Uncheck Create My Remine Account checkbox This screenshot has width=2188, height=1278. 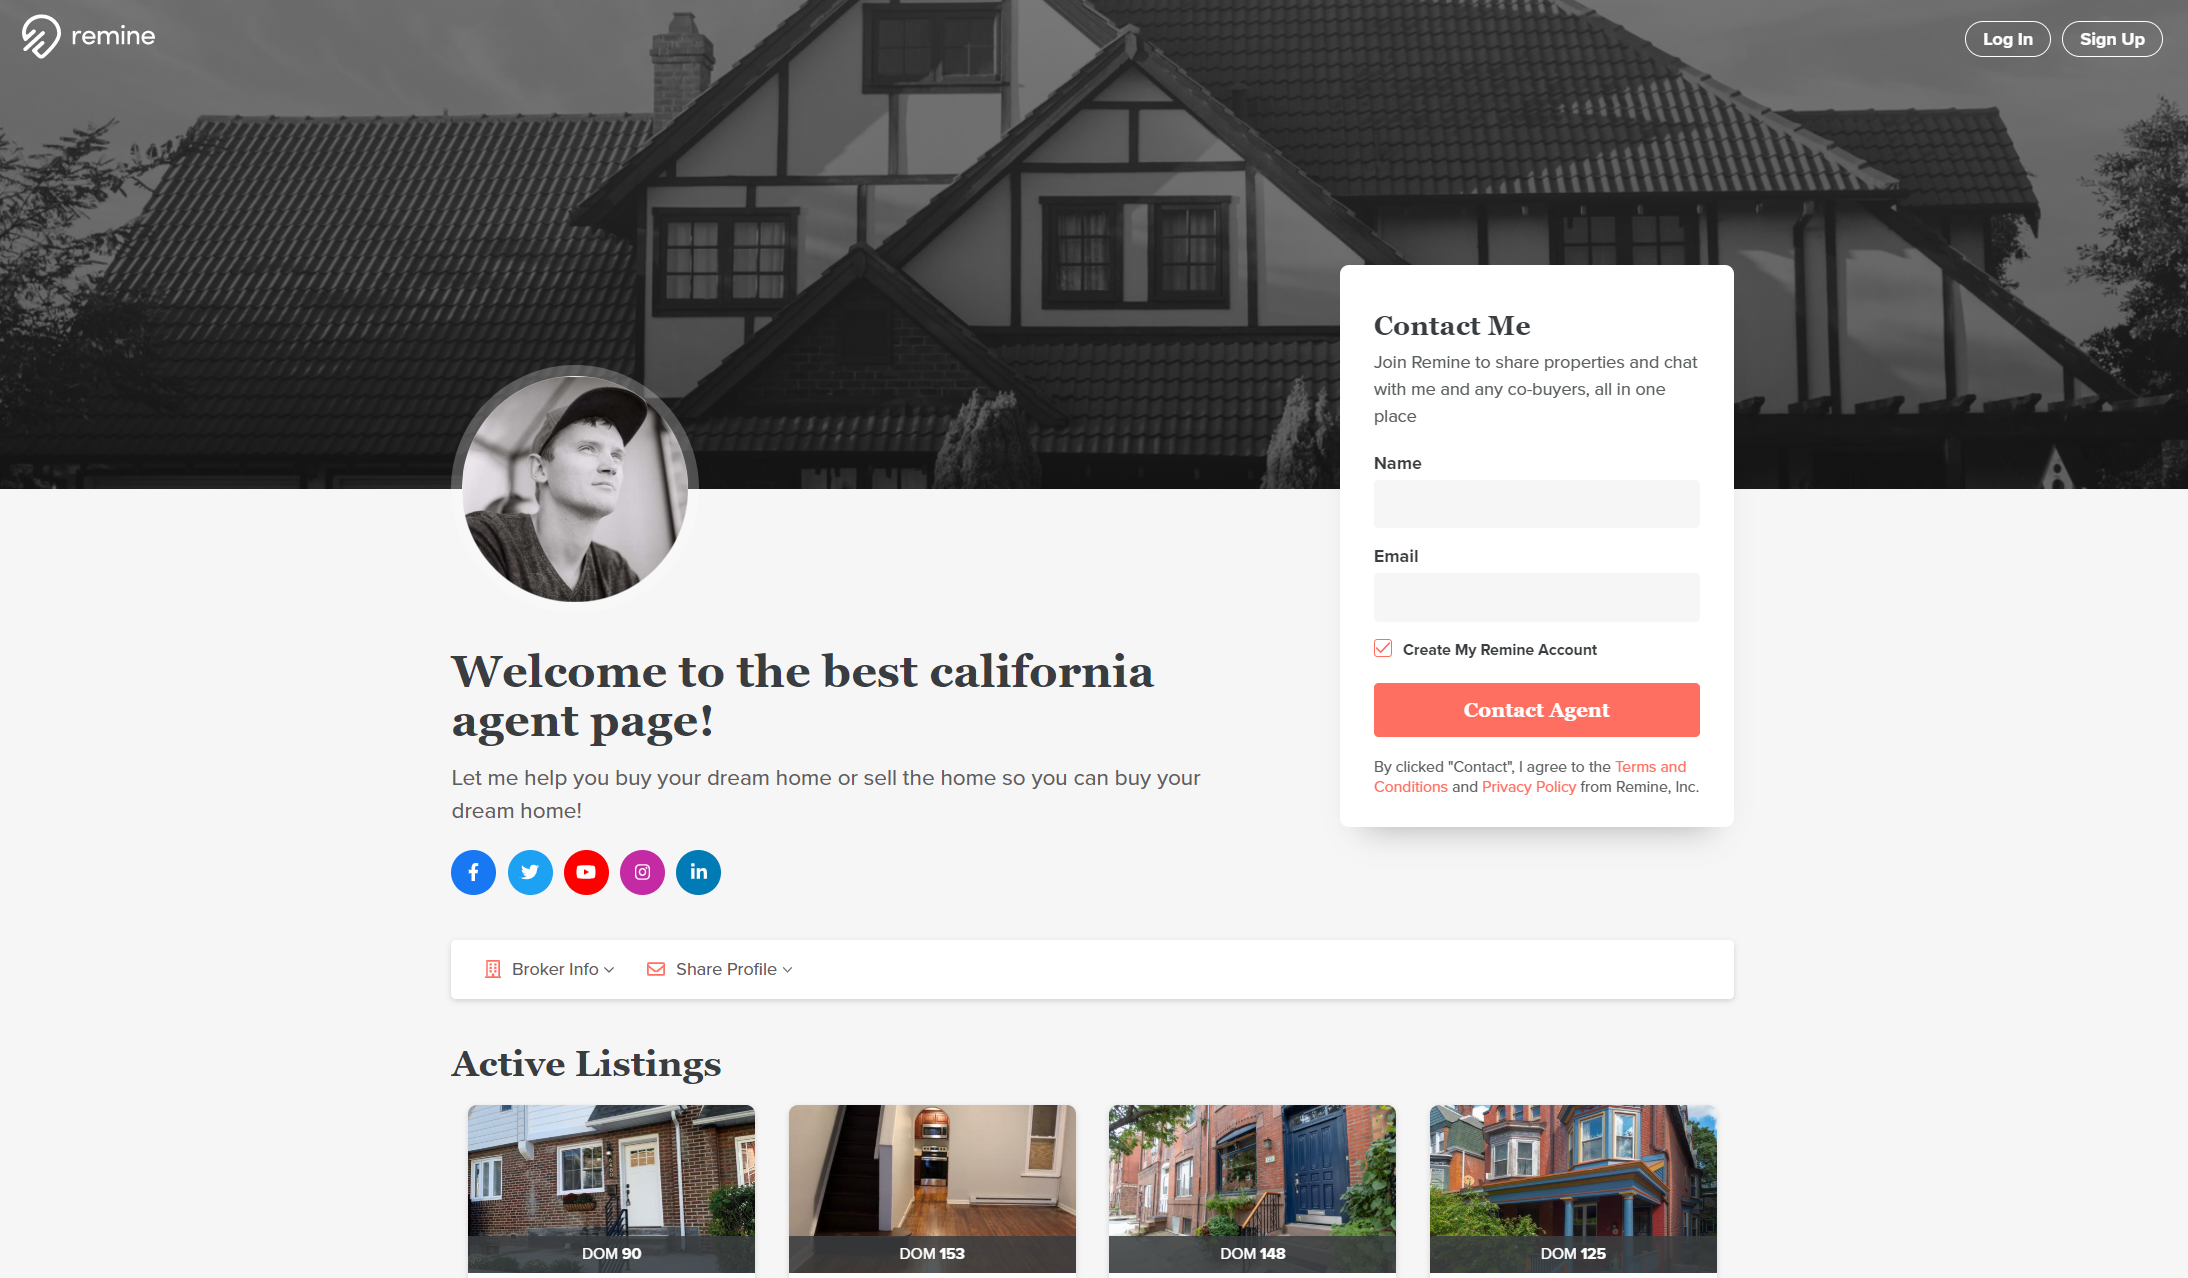point(1383,649)
